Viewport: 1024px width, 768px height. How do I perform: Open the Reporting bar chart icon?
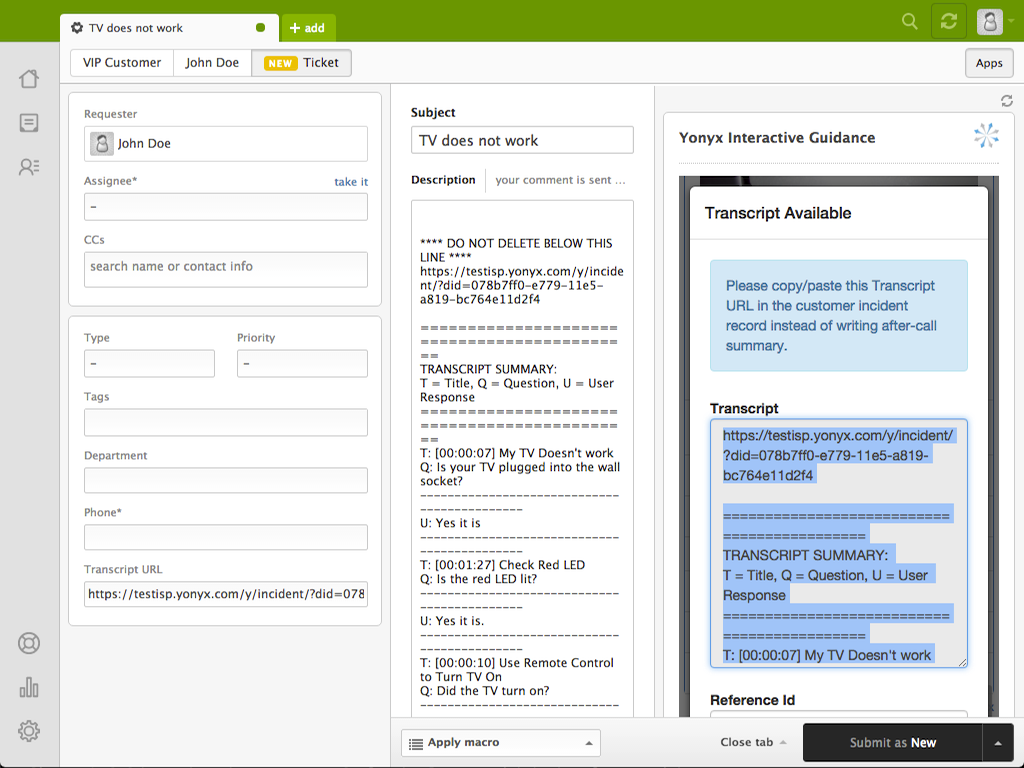click(x=29, y=687)
